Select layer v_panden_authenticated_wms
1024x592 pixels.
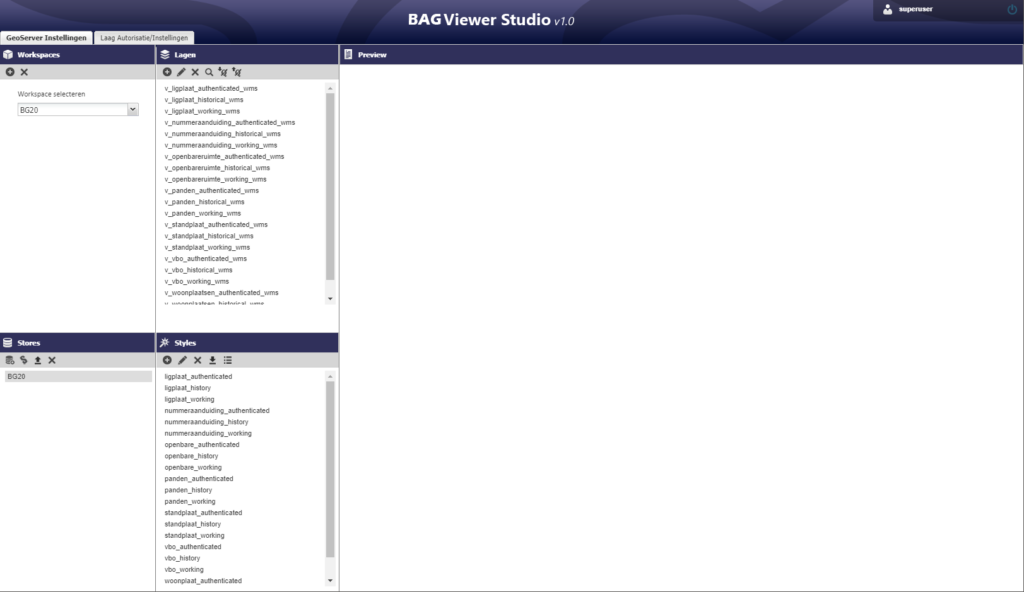[212, 191]
